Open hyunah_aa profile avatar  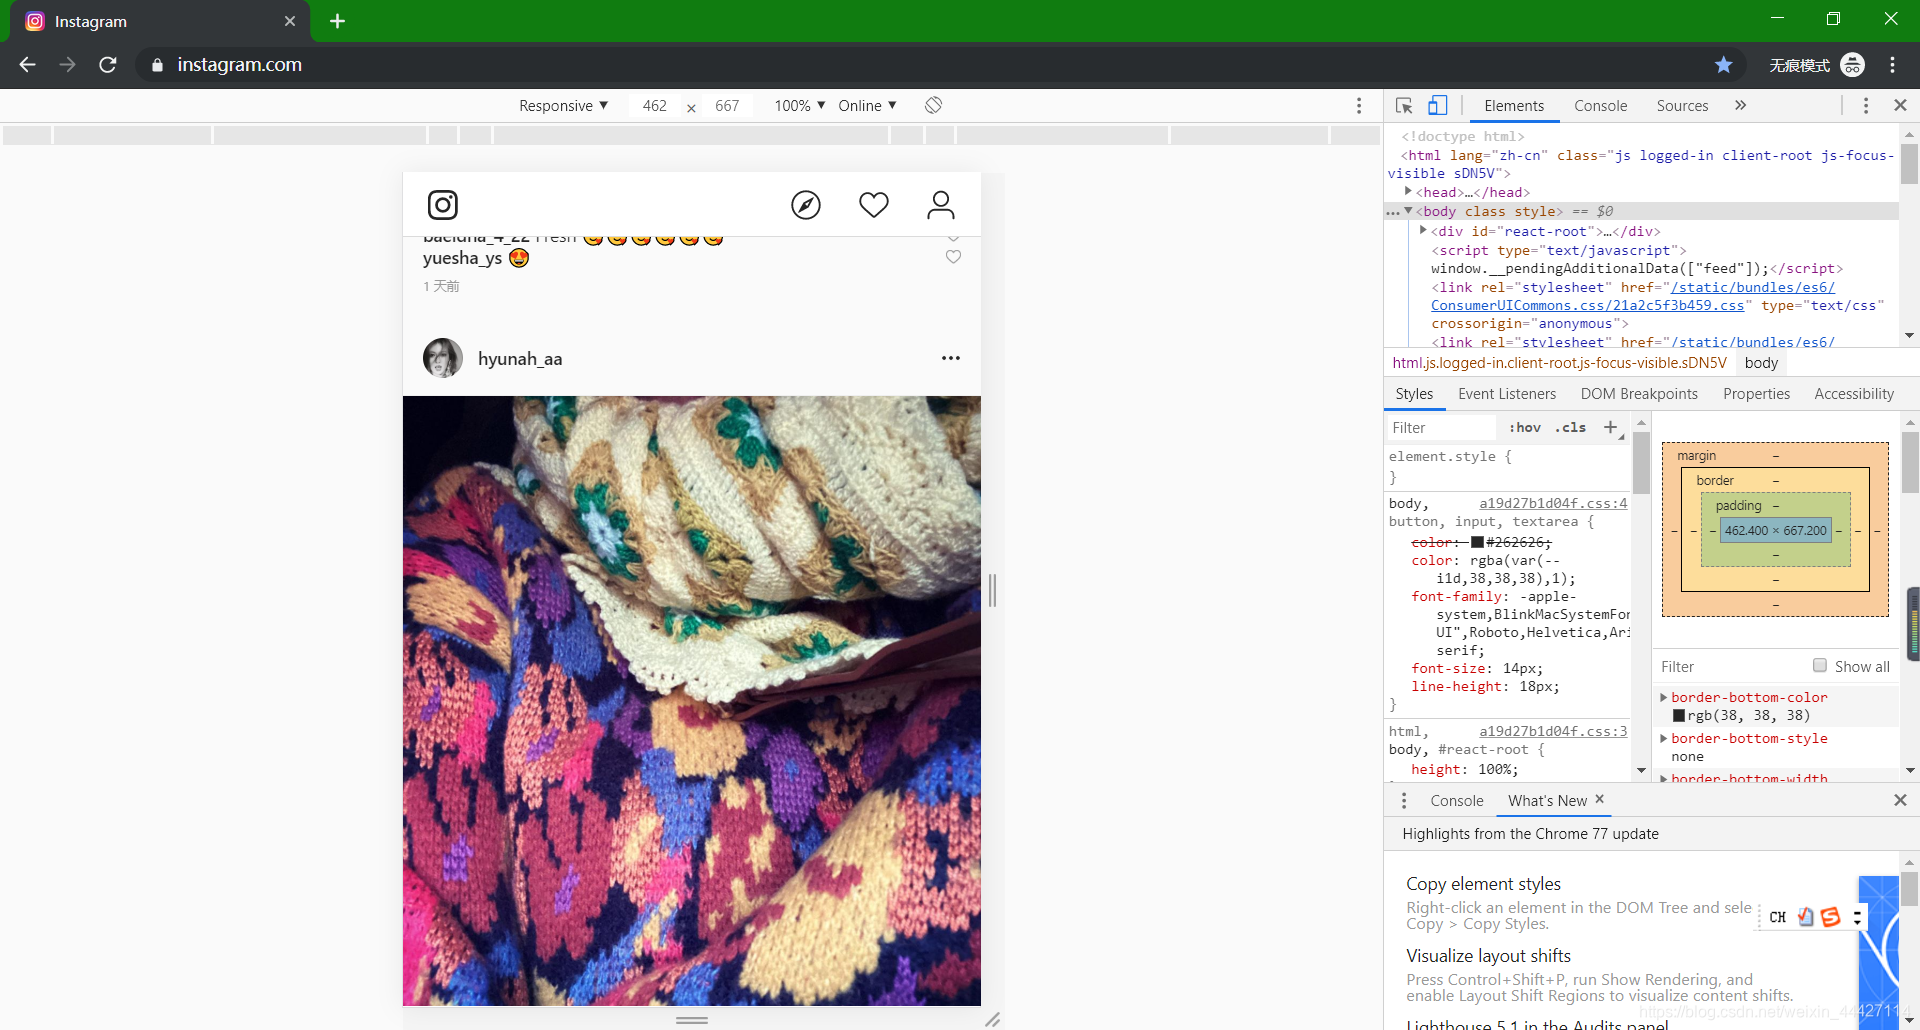point(443,358)
